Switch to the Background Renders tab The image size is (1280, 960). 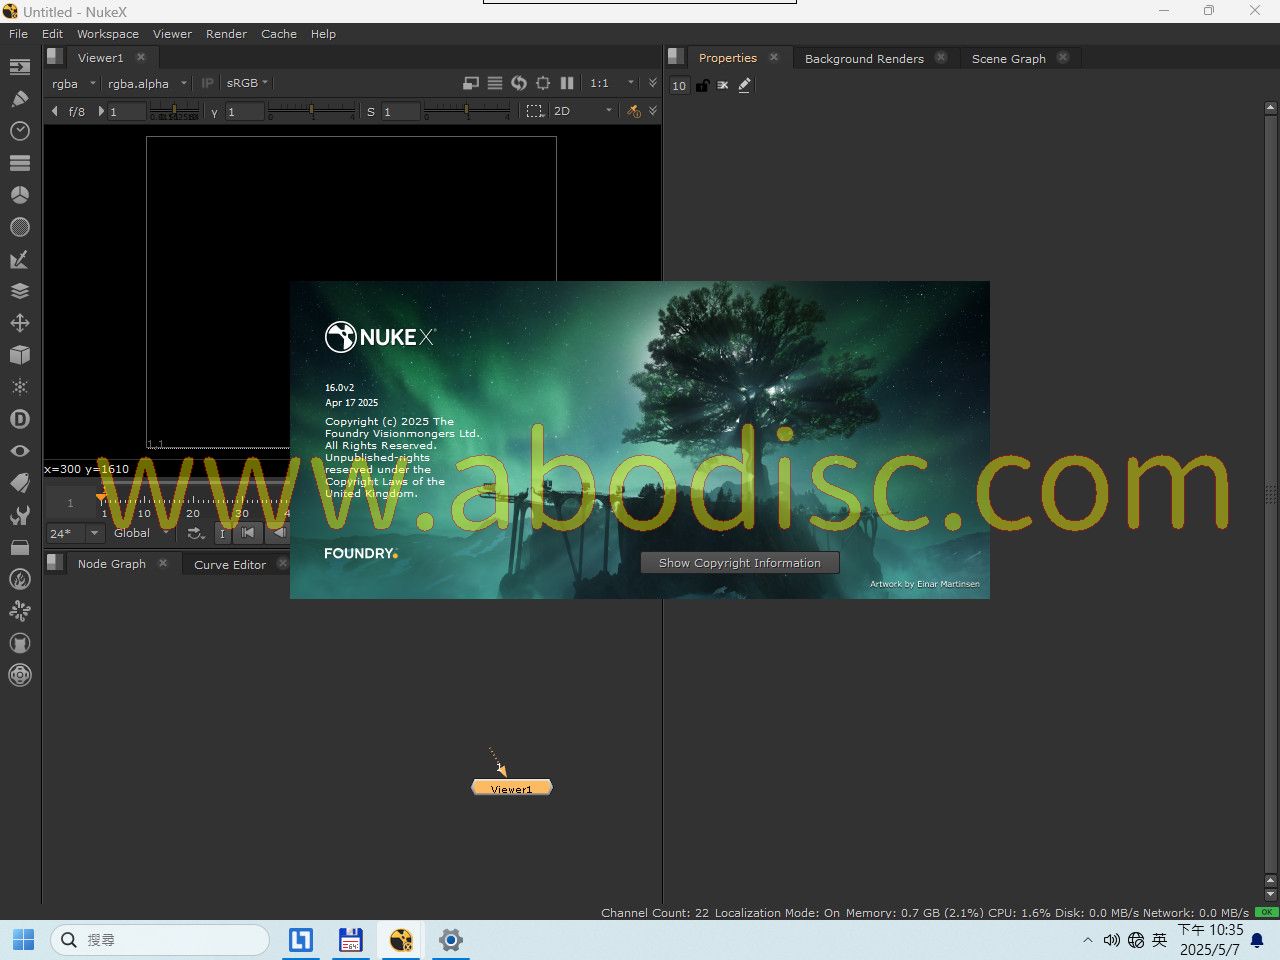(x=864, y=58)
